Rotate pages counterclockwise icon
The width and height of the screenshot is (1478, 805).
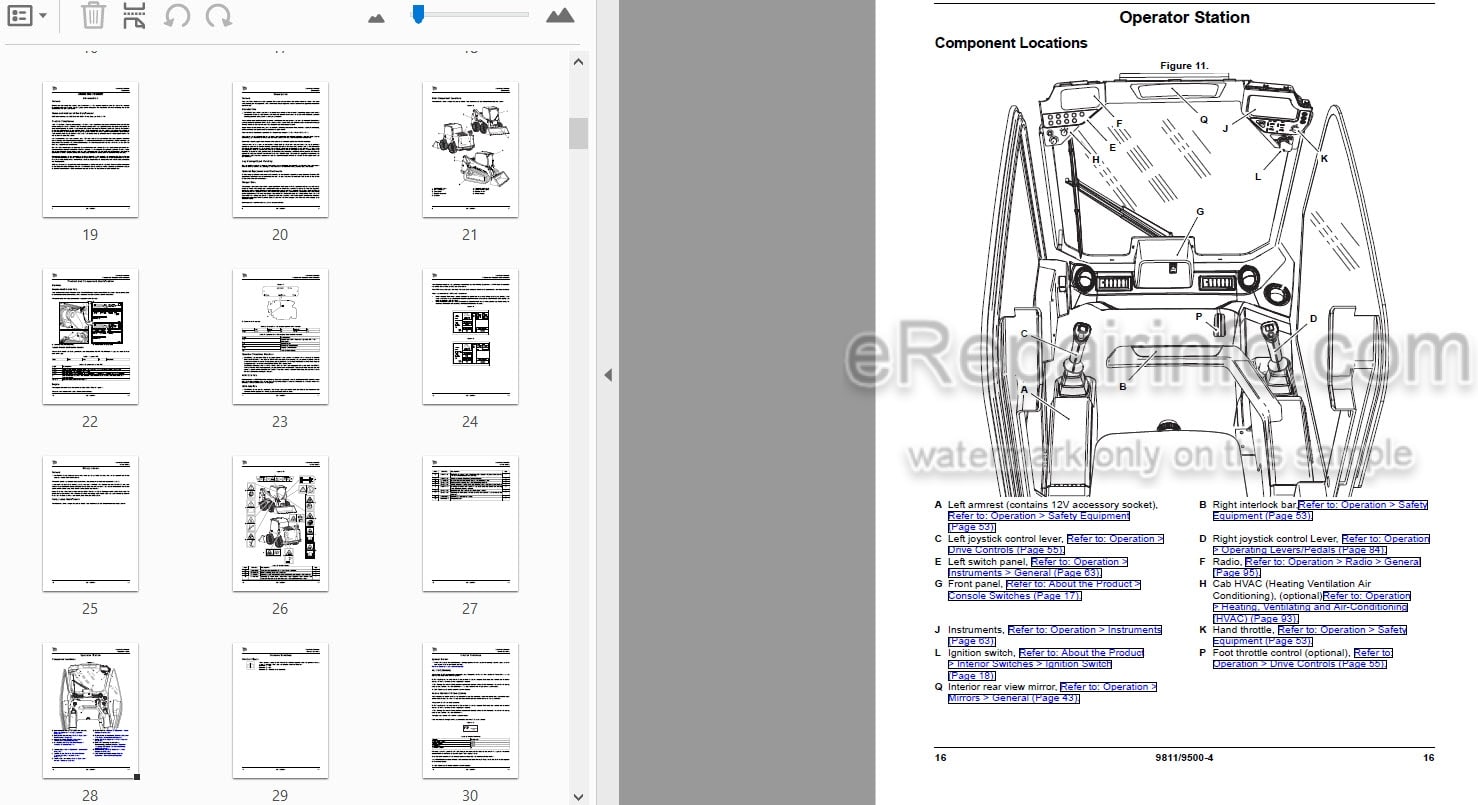click(176, 16)
